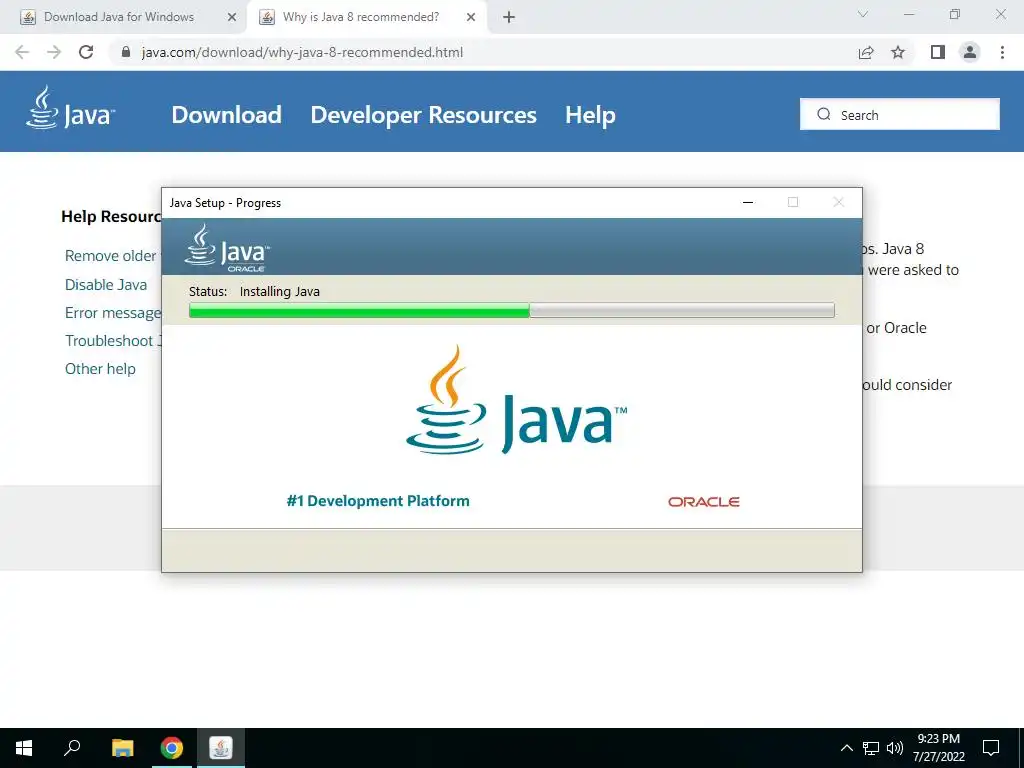Open network status tray icon
Screen dimensions: 1024x768
pos(871,748)
